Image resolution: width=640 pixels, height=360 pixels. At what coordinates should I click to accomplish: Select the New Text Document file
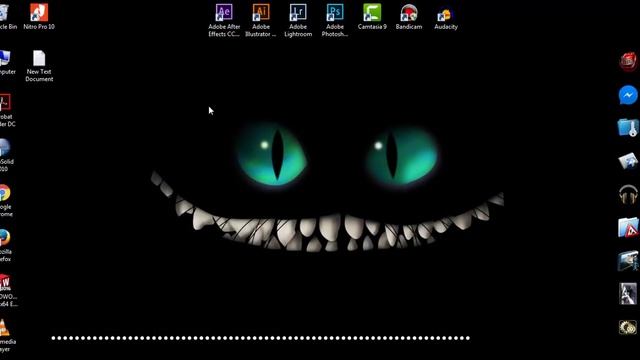coord(39,66)
